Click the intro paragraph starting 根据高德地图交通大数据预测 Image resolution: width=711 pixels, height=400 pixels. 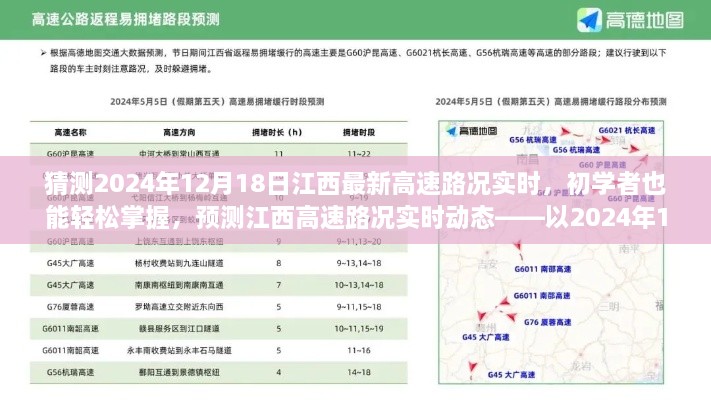tap(358, 61)
